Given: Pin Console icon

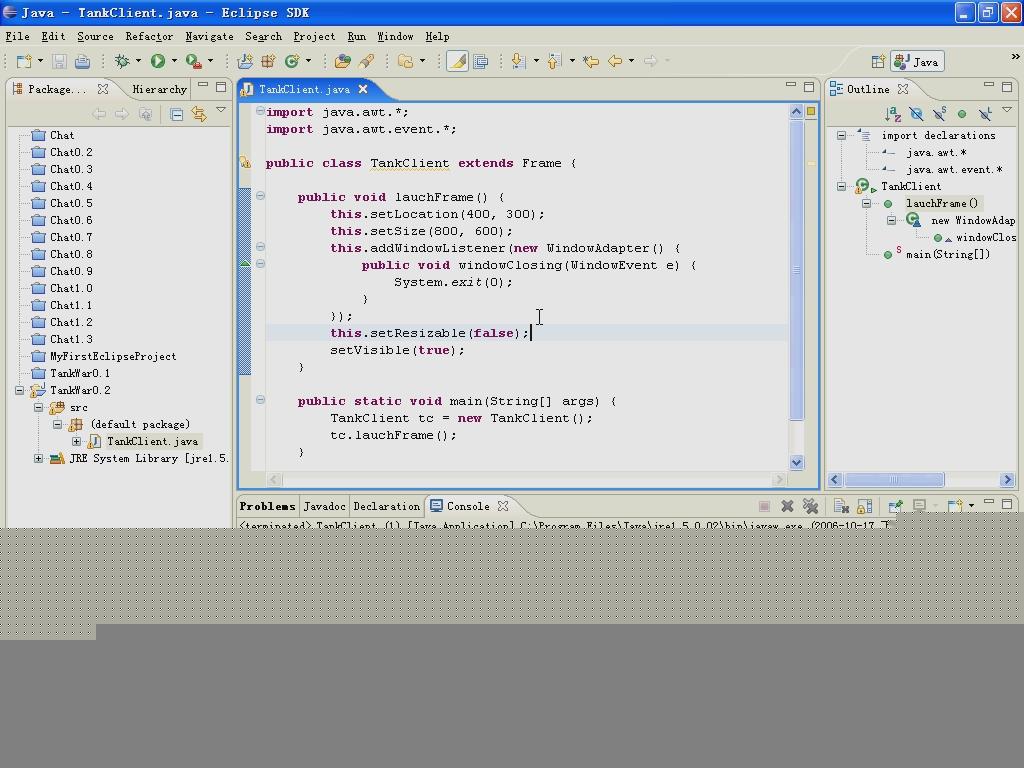Looking at the screenshot, I should [895, 506].
